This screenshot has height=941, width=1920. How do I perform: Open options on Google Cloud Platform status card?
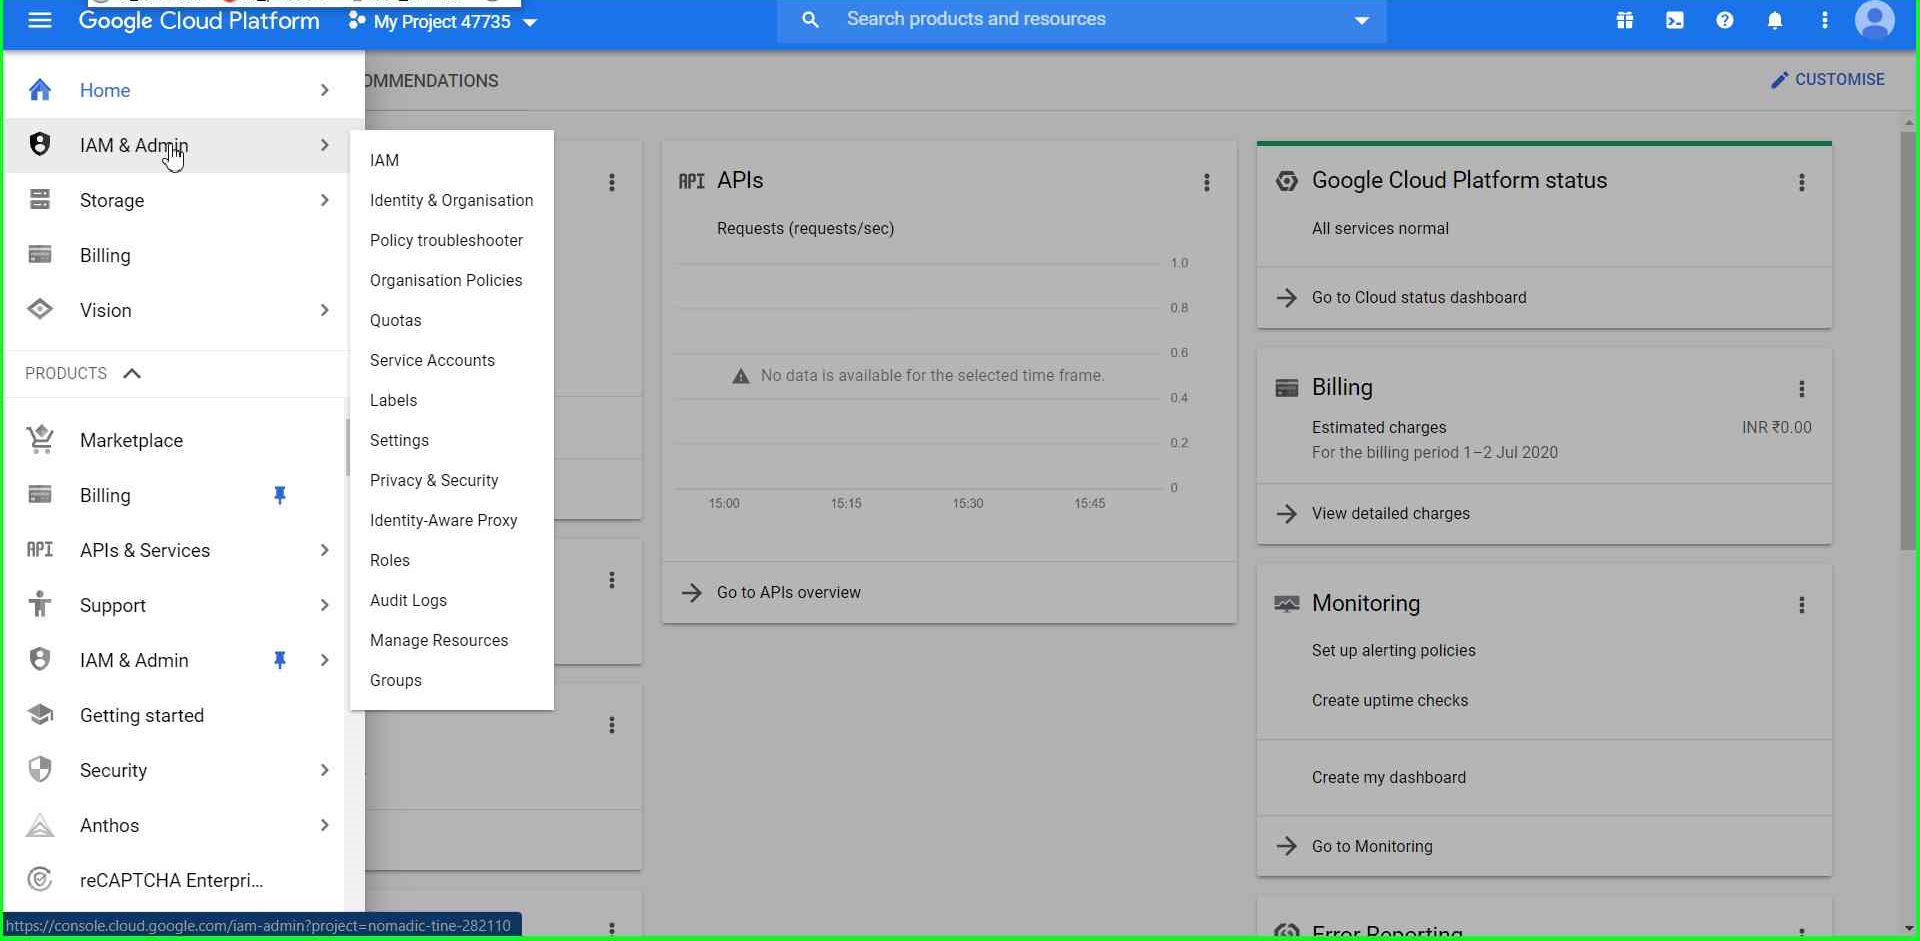pos(1803,182)
